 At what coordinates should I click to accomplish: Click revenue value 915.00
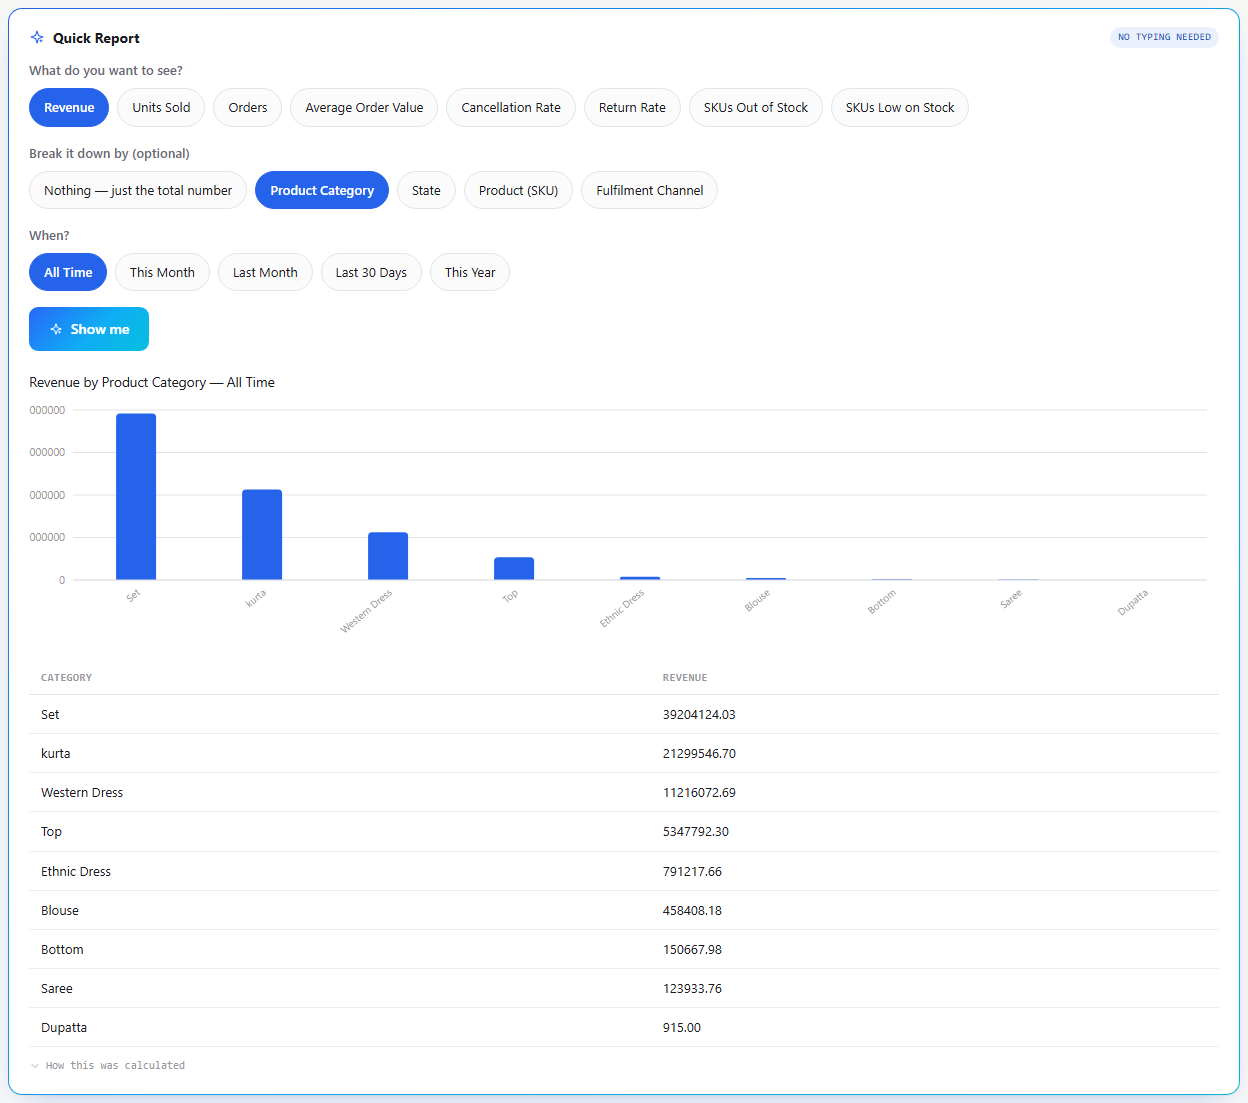click(x=682, y=1028)
